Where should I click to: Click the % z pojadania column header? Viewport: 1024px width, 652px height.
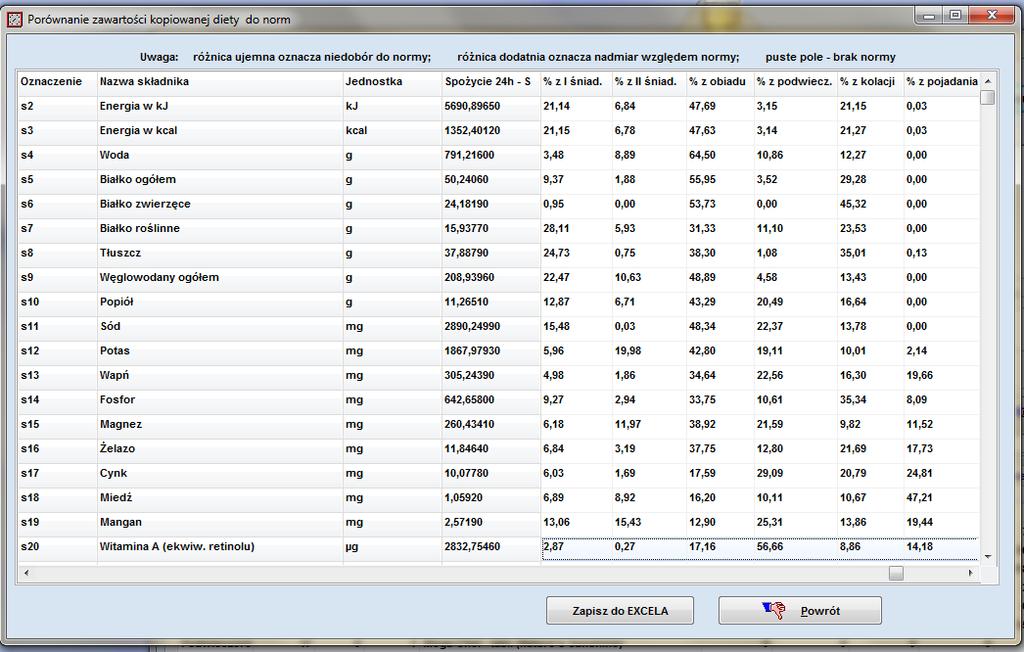point(942,82)
